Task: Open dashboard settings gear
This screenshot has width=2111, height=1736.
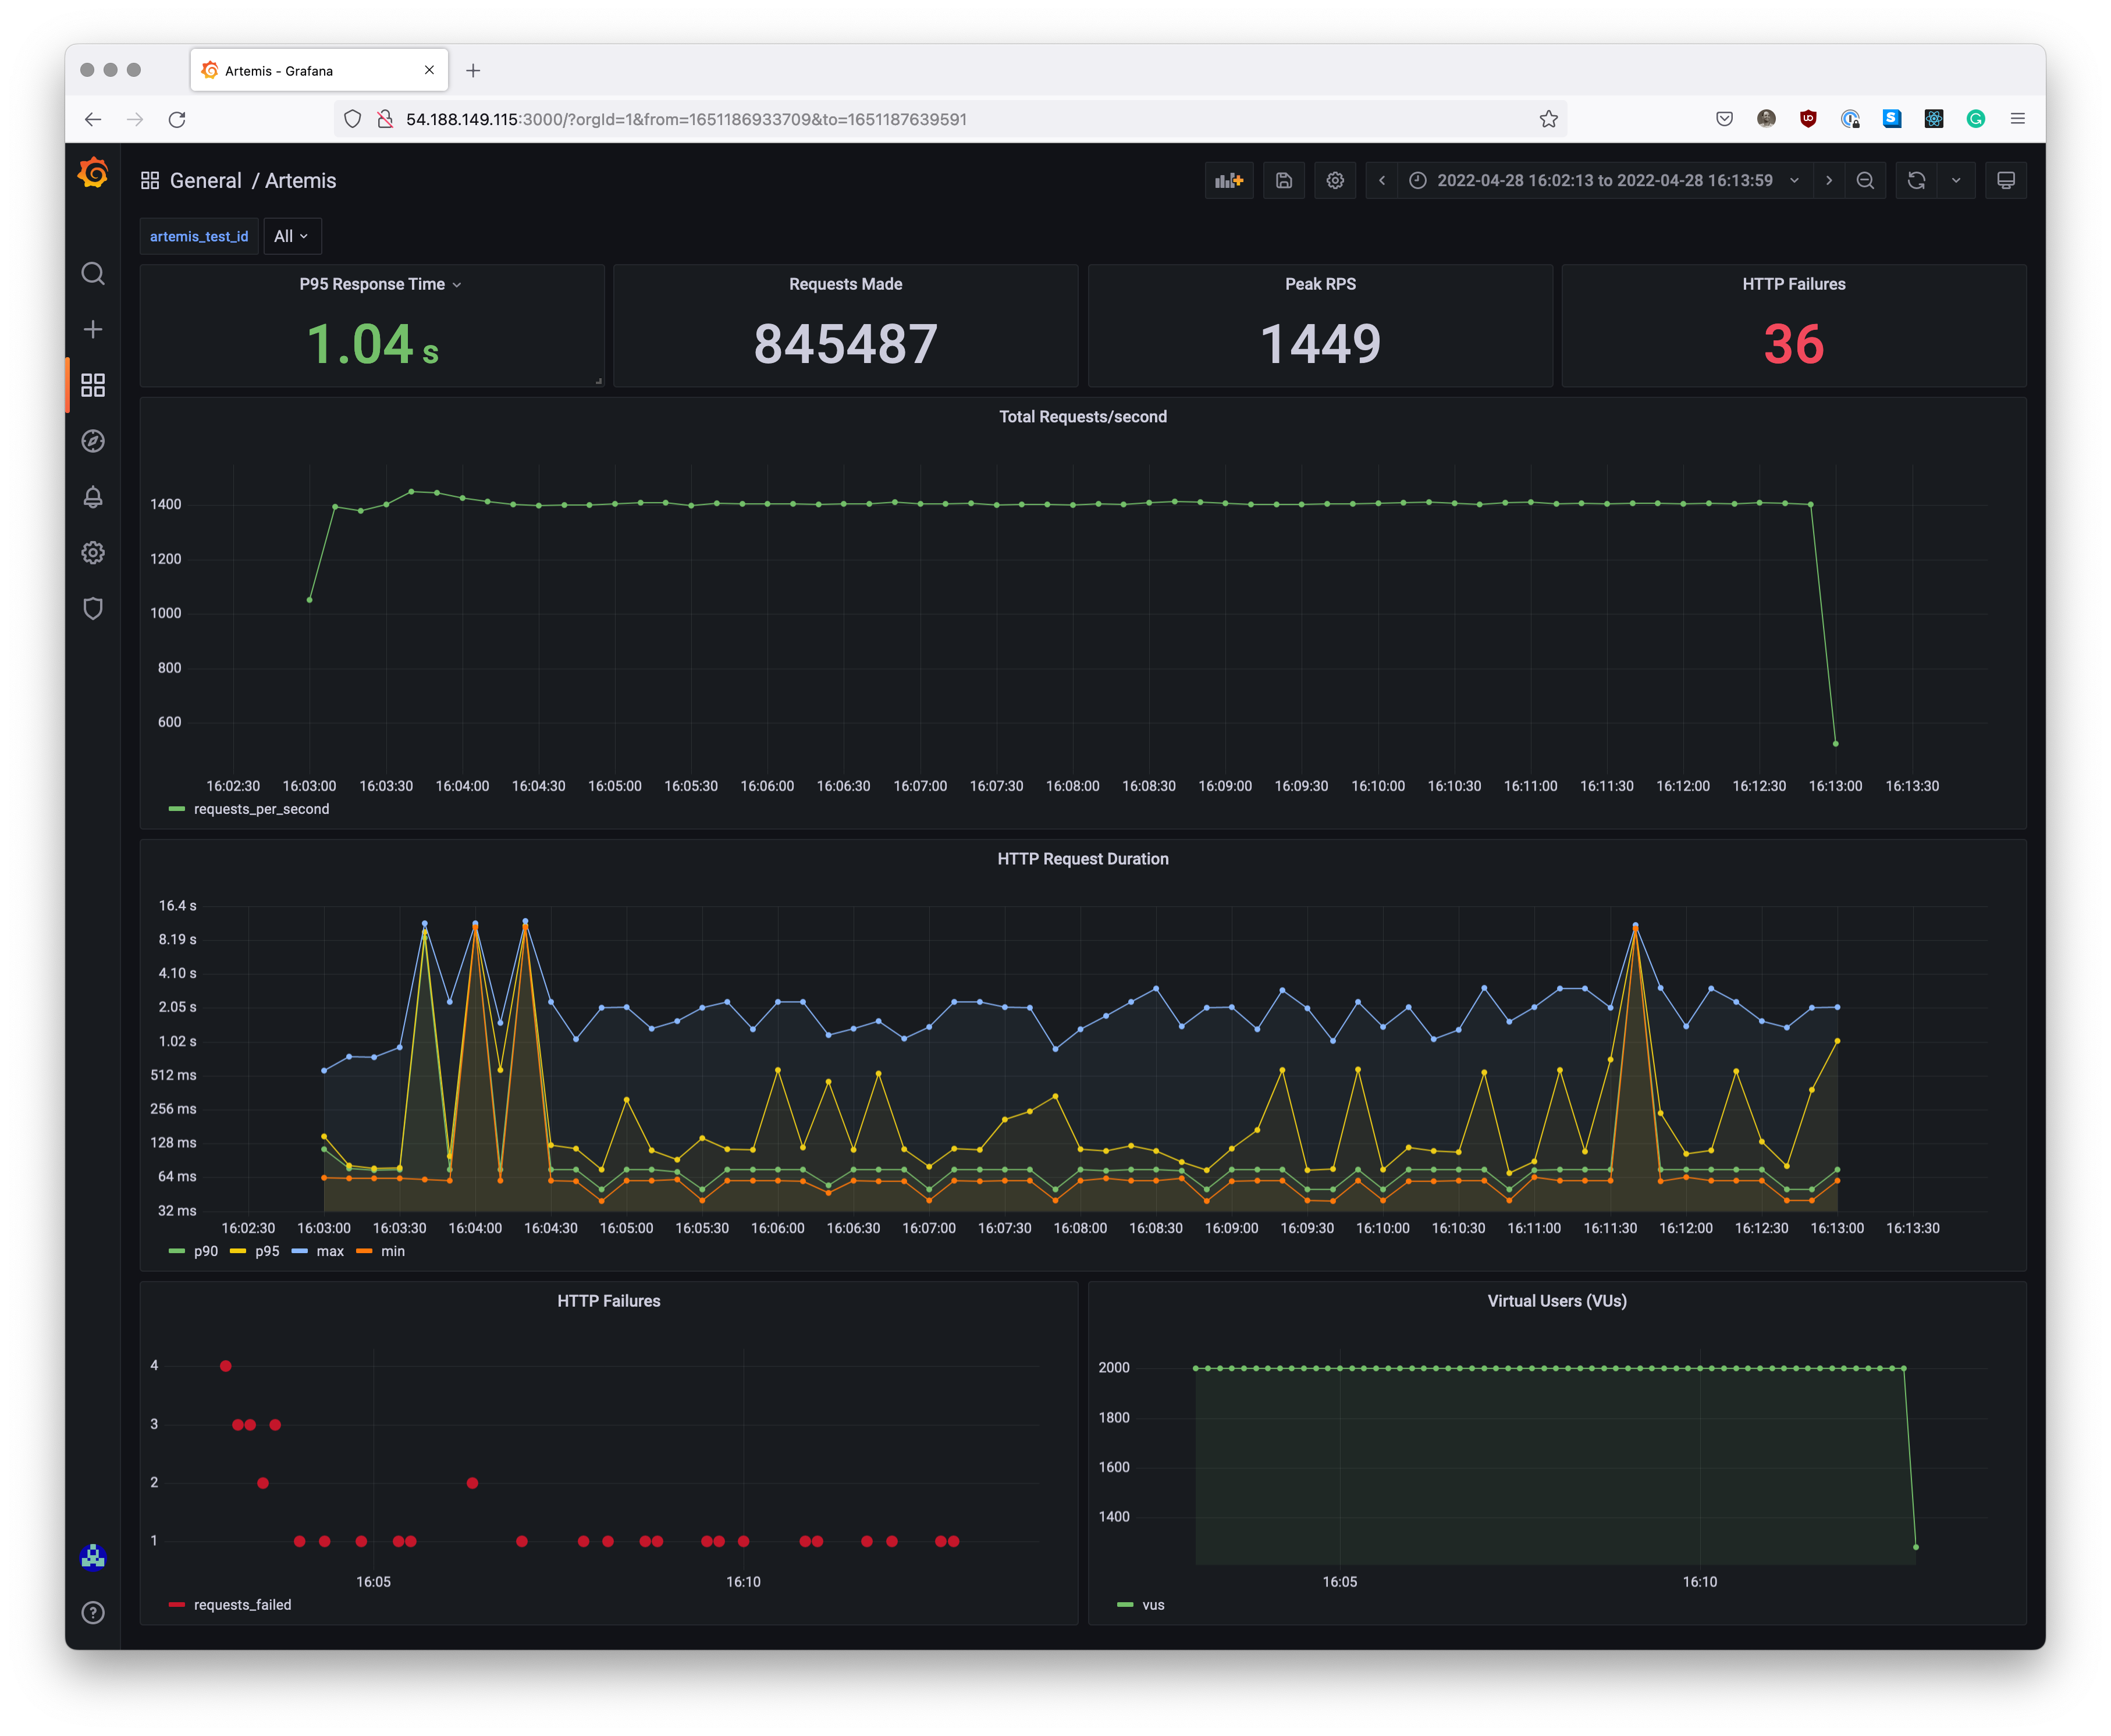Action: pos(1335,181)
